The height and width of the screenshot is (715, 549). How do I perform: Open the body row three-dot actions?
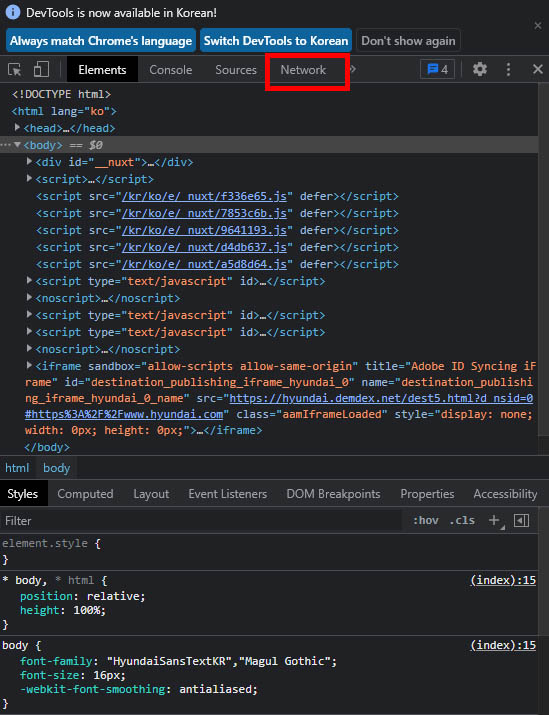5,145
